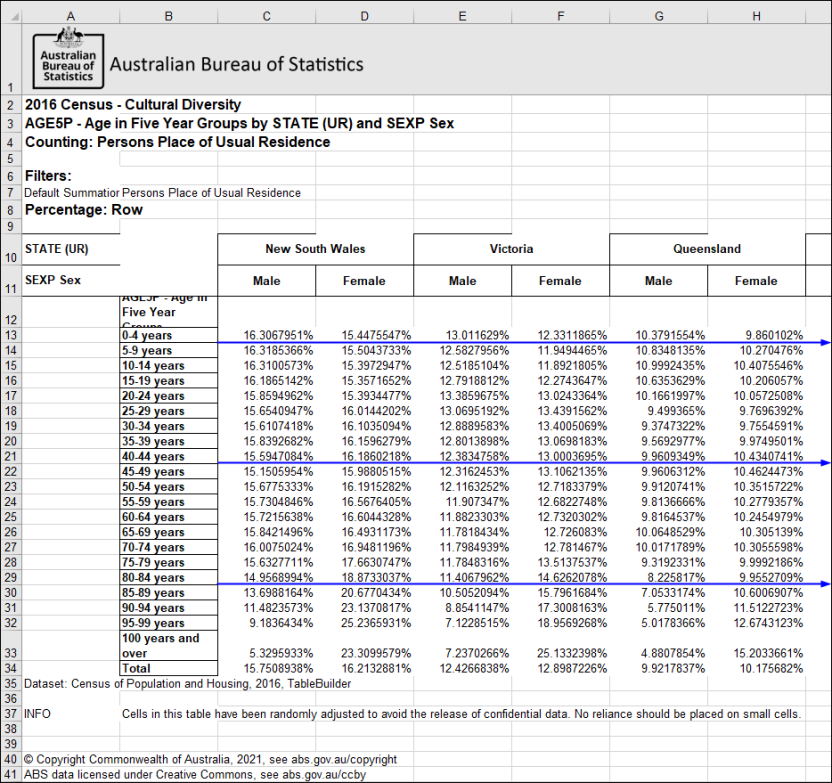Image resolution: width=832 pixels, height=783 pixels.
Task: Click 'AGE5P - Age in Five Year Groups' heading cell
Action: pyautogui.click(x=239, y=124)
